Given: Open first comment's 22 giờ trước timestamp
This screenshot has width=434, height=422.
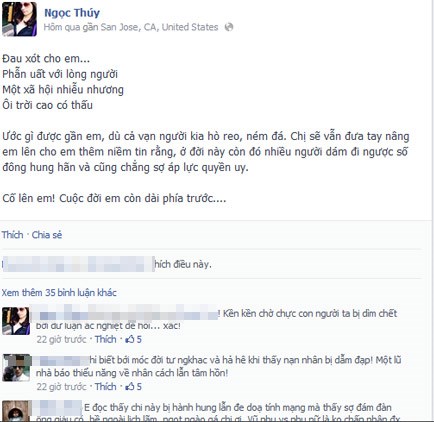Looking at the screenshot, I should (61, 339).
